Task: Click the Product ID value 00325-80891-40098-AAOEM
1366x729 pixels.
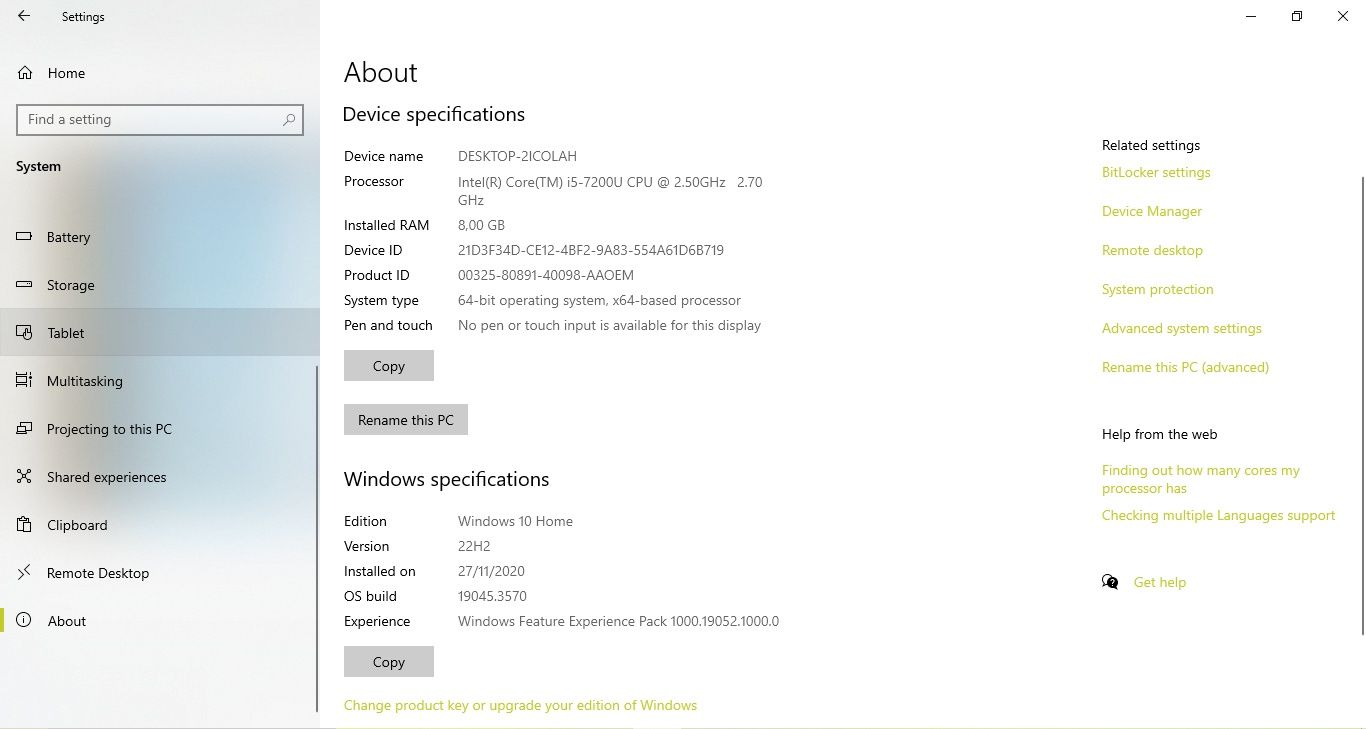Action: tap(546, 275)
